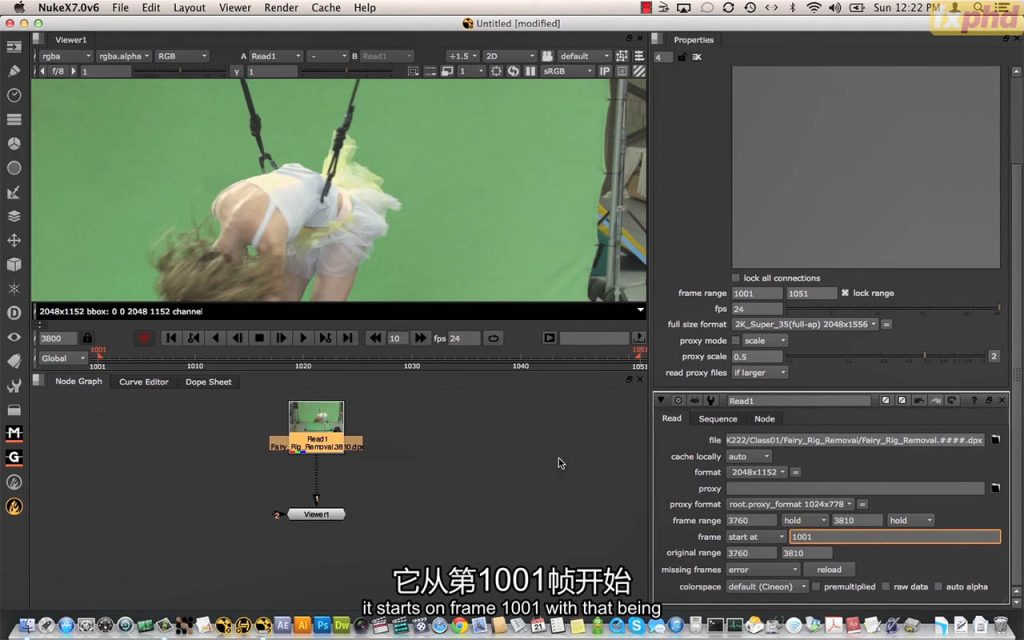This screenshot has height=640, width=1024.
Task: Open the G gizmo menu in the toolbar
Action: 14,457
